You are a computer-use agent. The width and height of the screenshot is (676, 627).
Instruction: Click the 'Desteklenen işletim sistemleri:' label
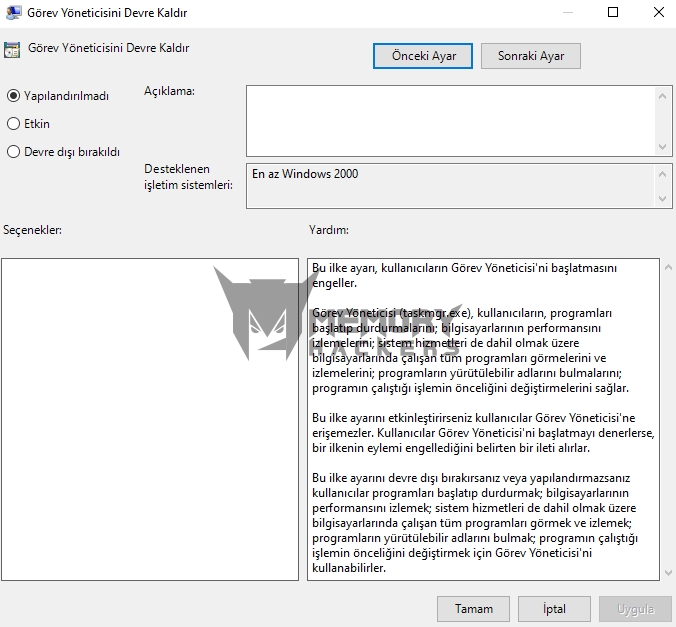coord(188,177)
